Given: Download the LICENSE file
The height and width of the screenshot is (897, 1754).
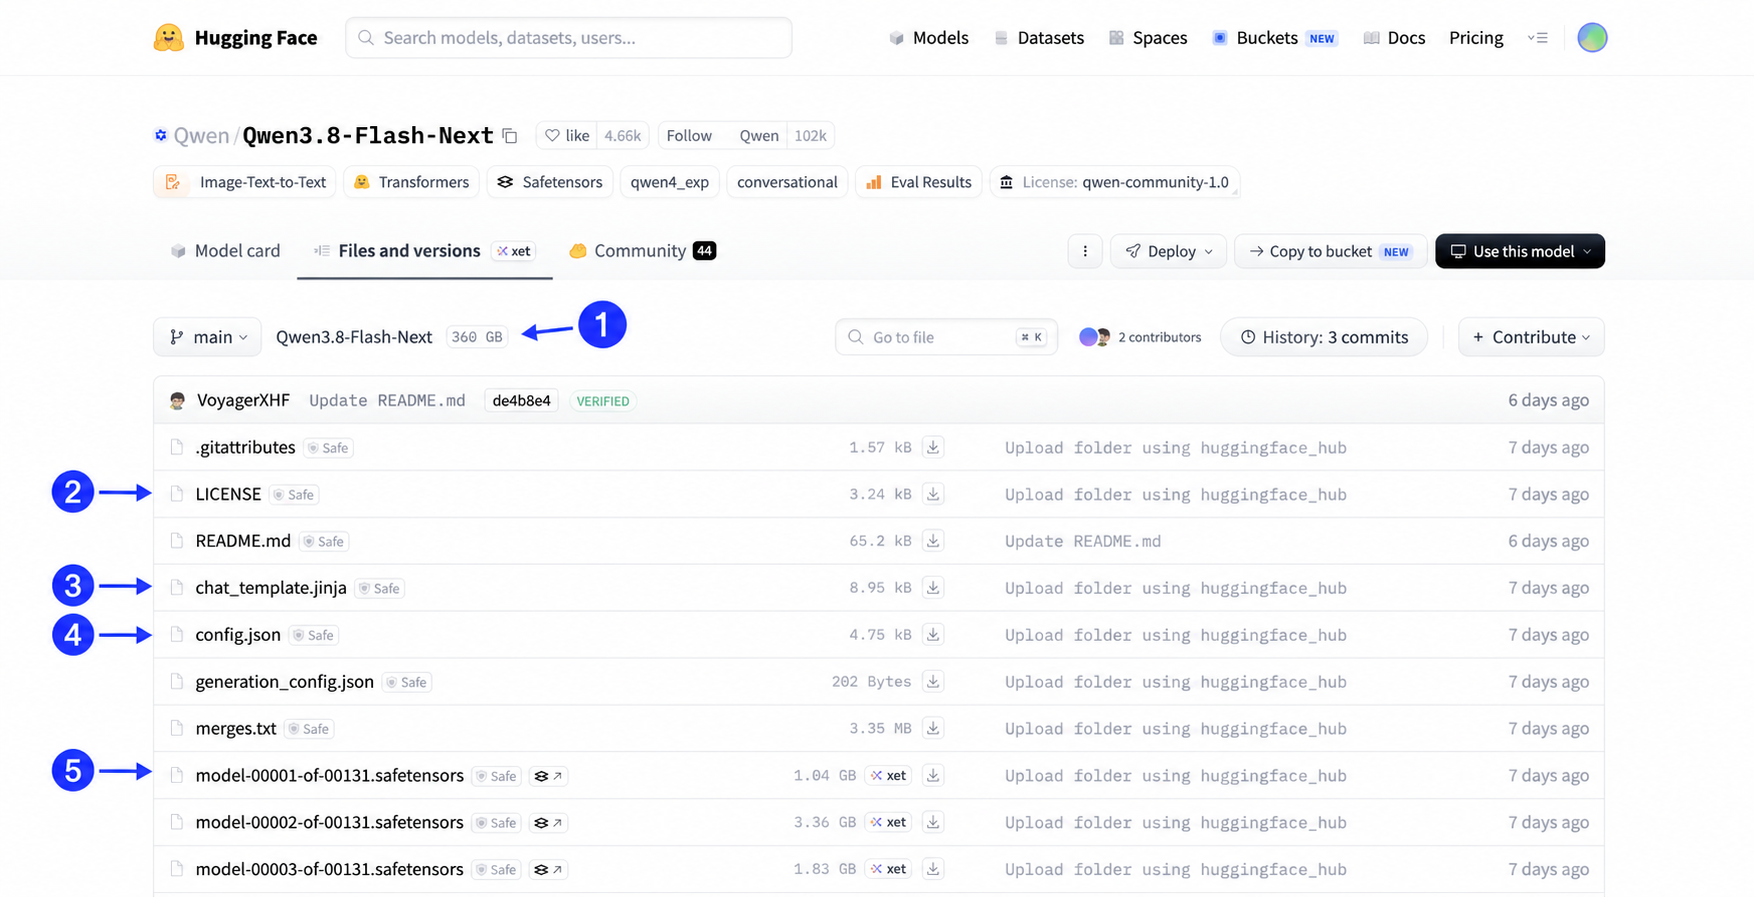Looking at the screenshot, I should click(933, 494).
